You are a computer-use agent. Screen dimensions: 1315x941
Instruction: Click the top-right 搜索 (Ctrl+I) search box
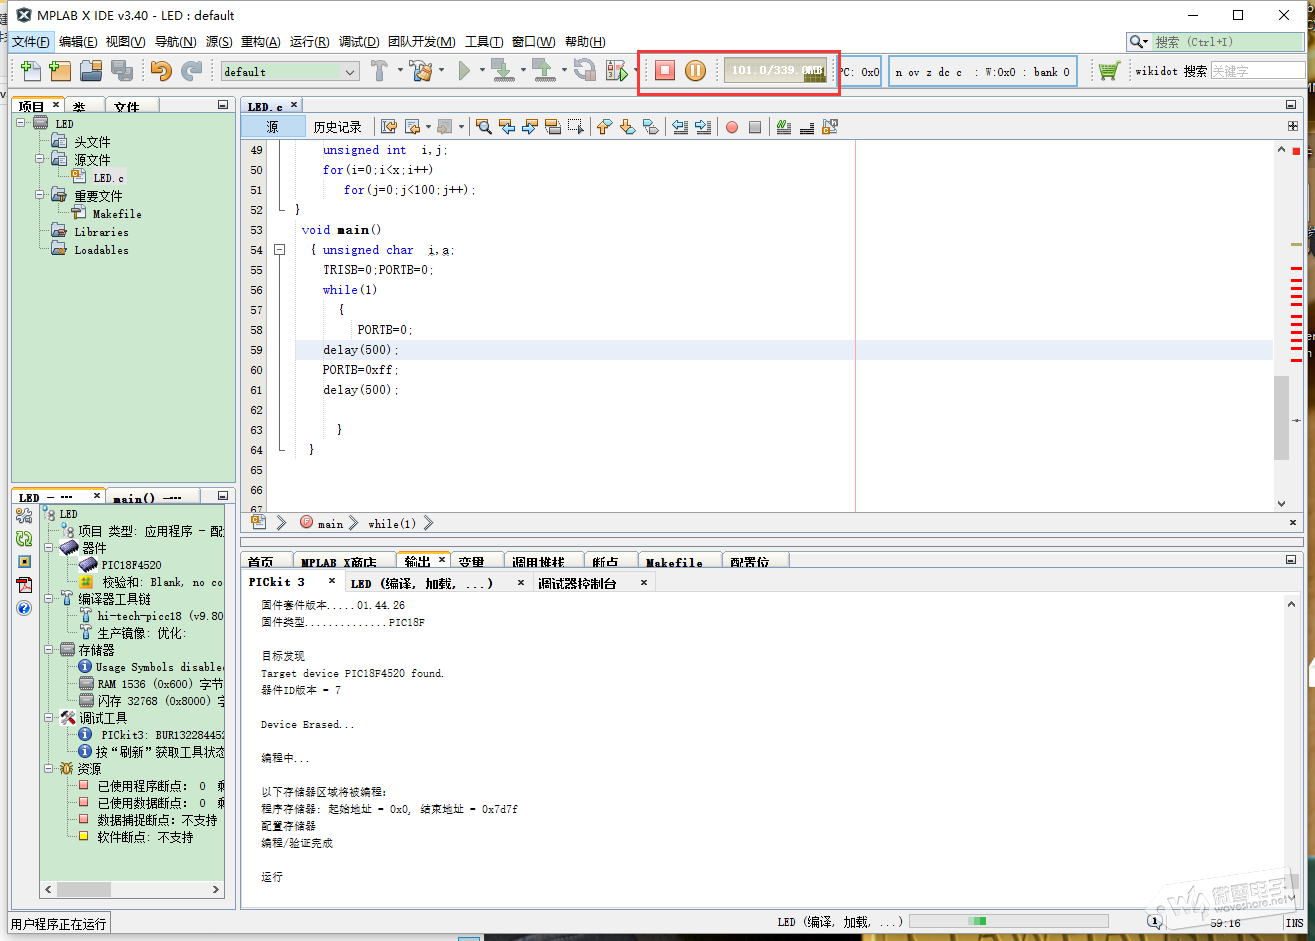[1214, 42]
